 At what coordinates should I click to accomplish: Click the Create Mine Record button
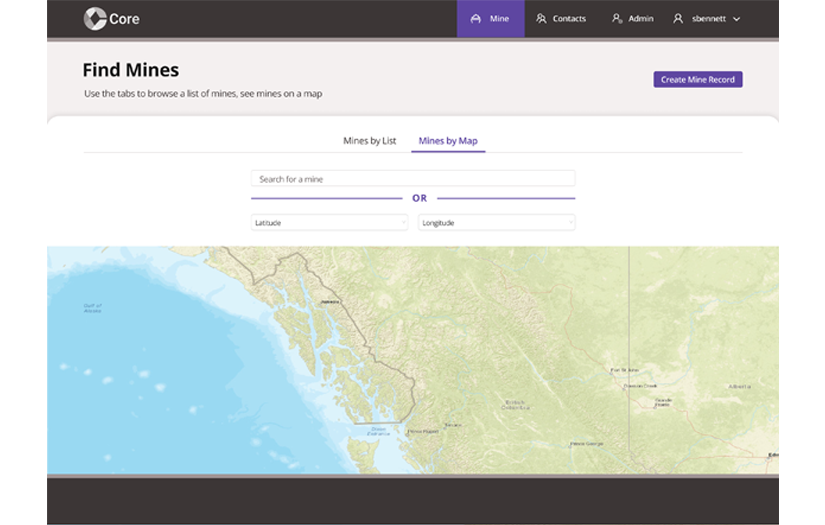tap(698, 79)
